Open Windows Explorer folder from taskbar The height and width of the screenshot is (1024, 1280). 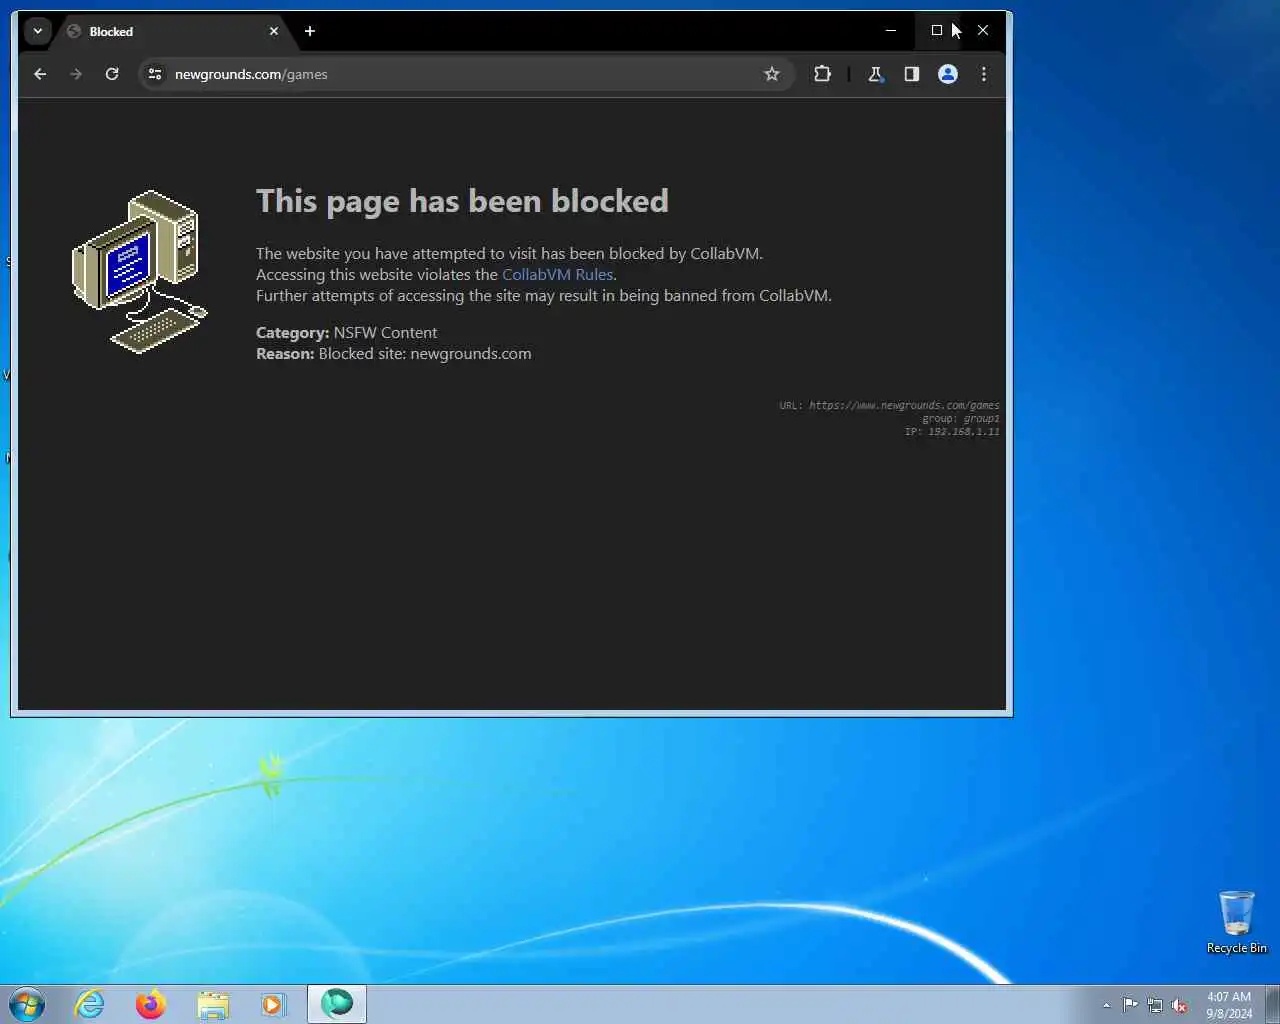click(x=213, y=1004)
